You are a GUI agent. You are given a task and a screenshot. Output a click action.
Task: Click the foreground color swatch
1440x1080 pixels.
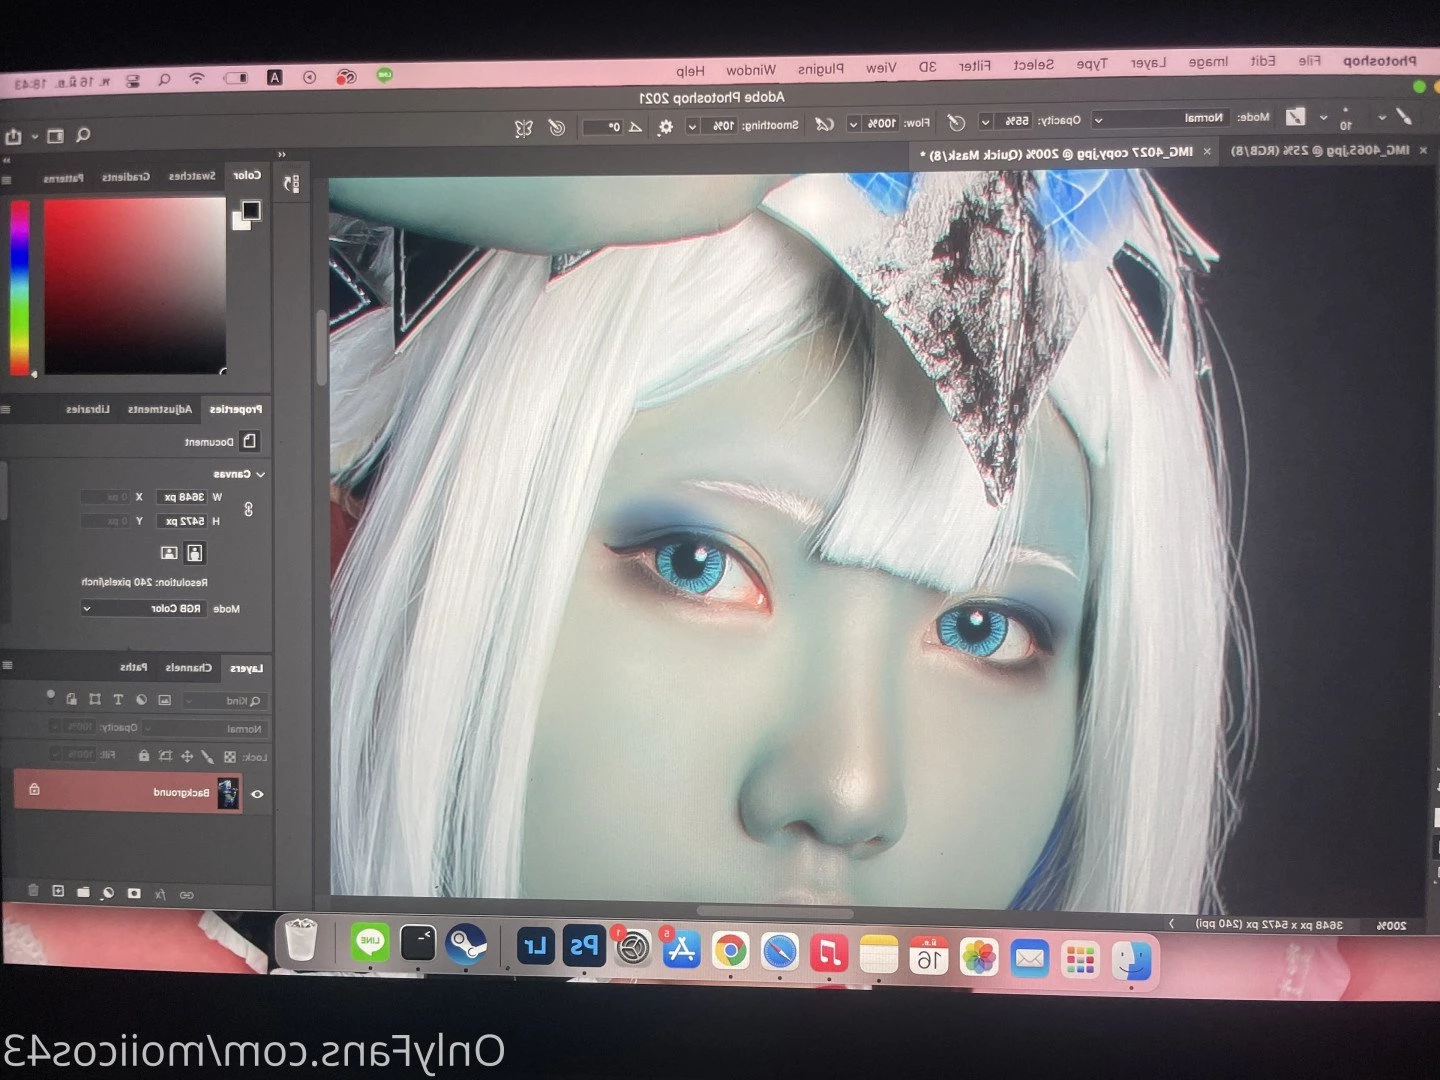click(x=251, y=210)
